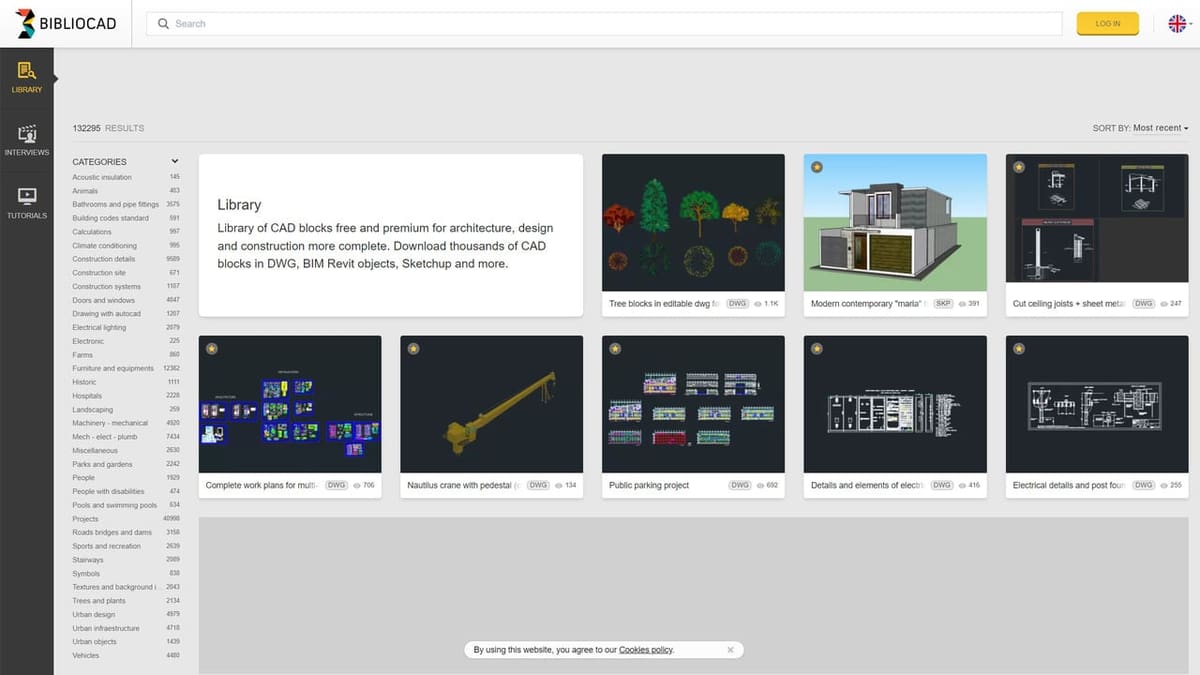Open the Cookies policy link

(645, 650)
